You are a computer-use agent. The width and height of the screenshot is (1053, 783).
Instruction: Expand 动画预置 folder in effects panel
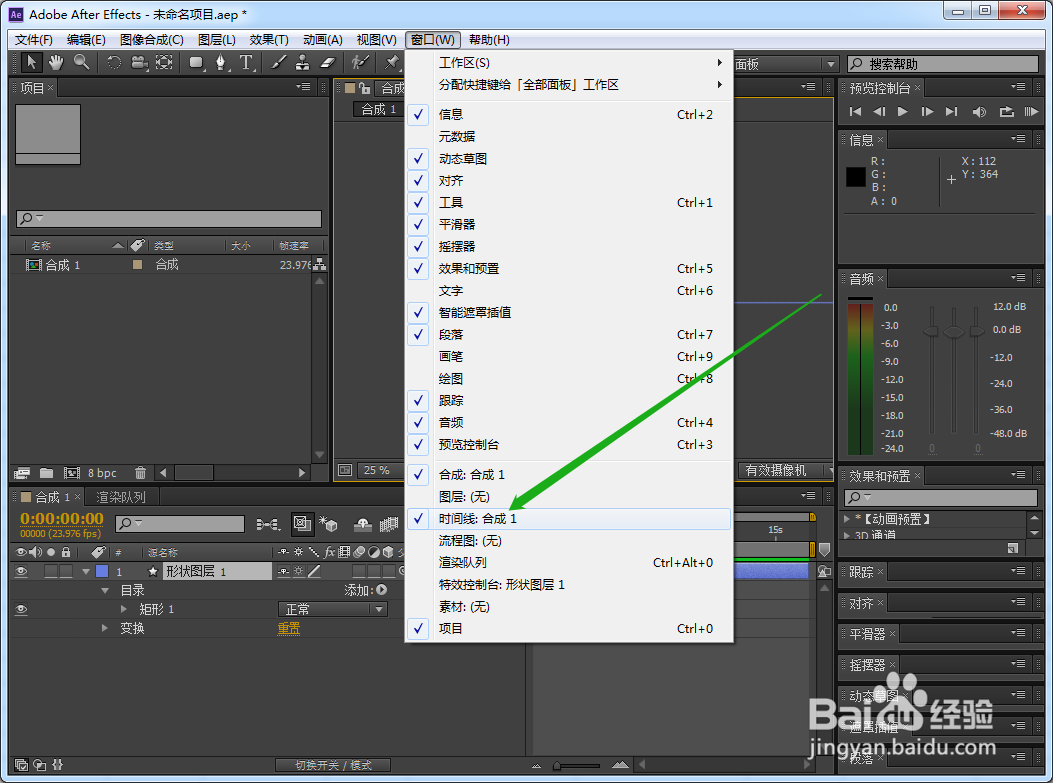pyautogui.click(x=847, y=518)
